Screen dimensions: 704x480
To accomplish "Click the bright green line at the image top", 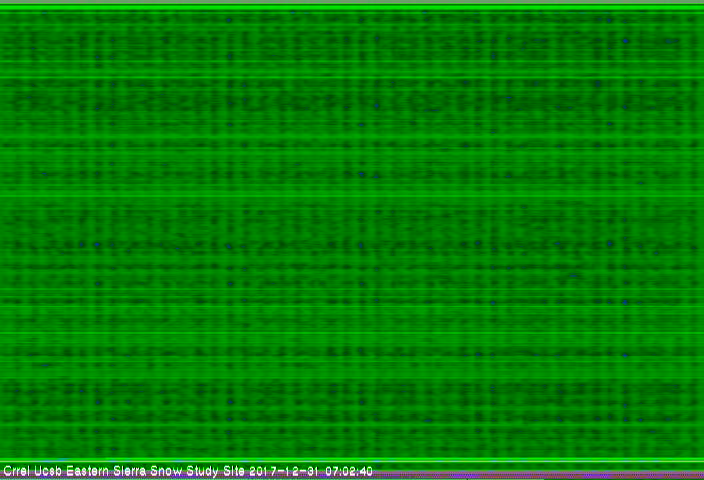I will coord(352,8).
